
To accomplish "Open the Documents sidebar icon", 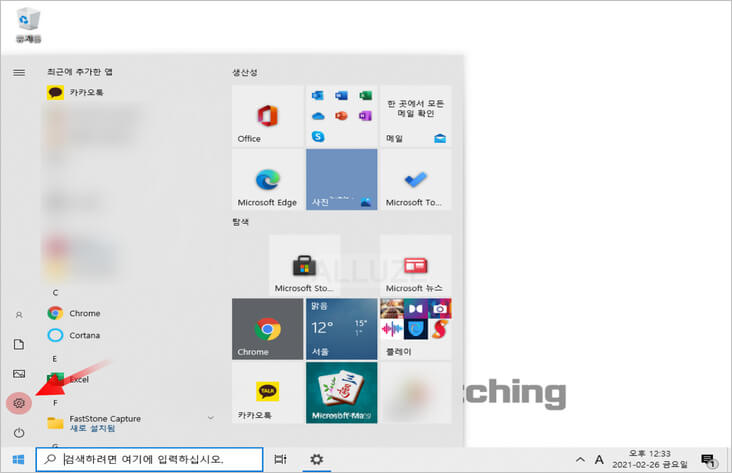I will (x=19, y=345).
